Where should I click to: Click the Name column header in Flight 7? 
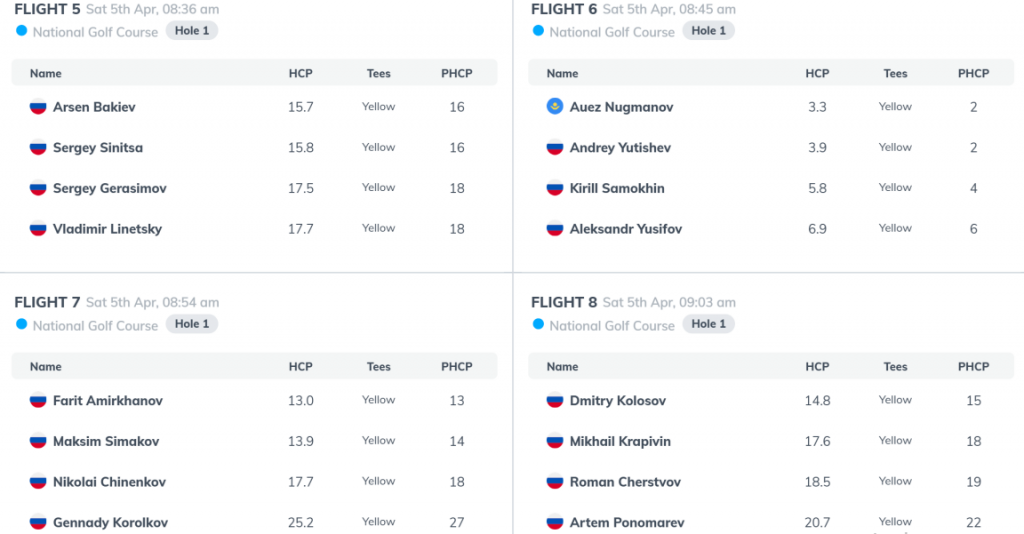46,366
